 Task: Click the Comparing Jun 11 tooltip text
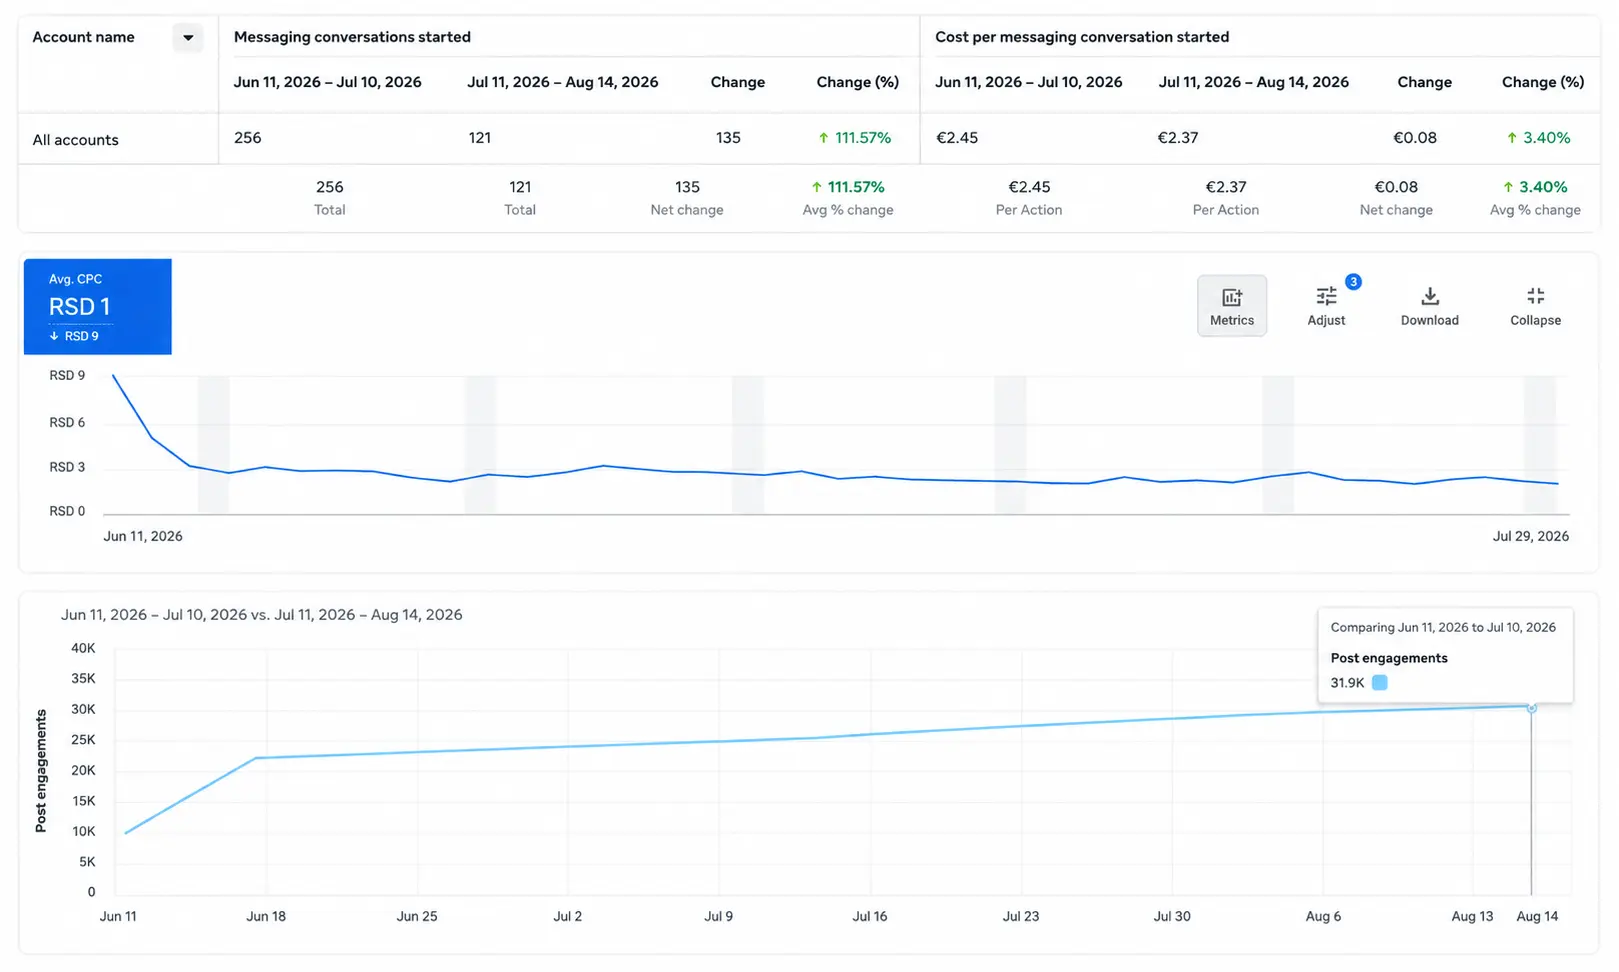(x=1443, y=627)
